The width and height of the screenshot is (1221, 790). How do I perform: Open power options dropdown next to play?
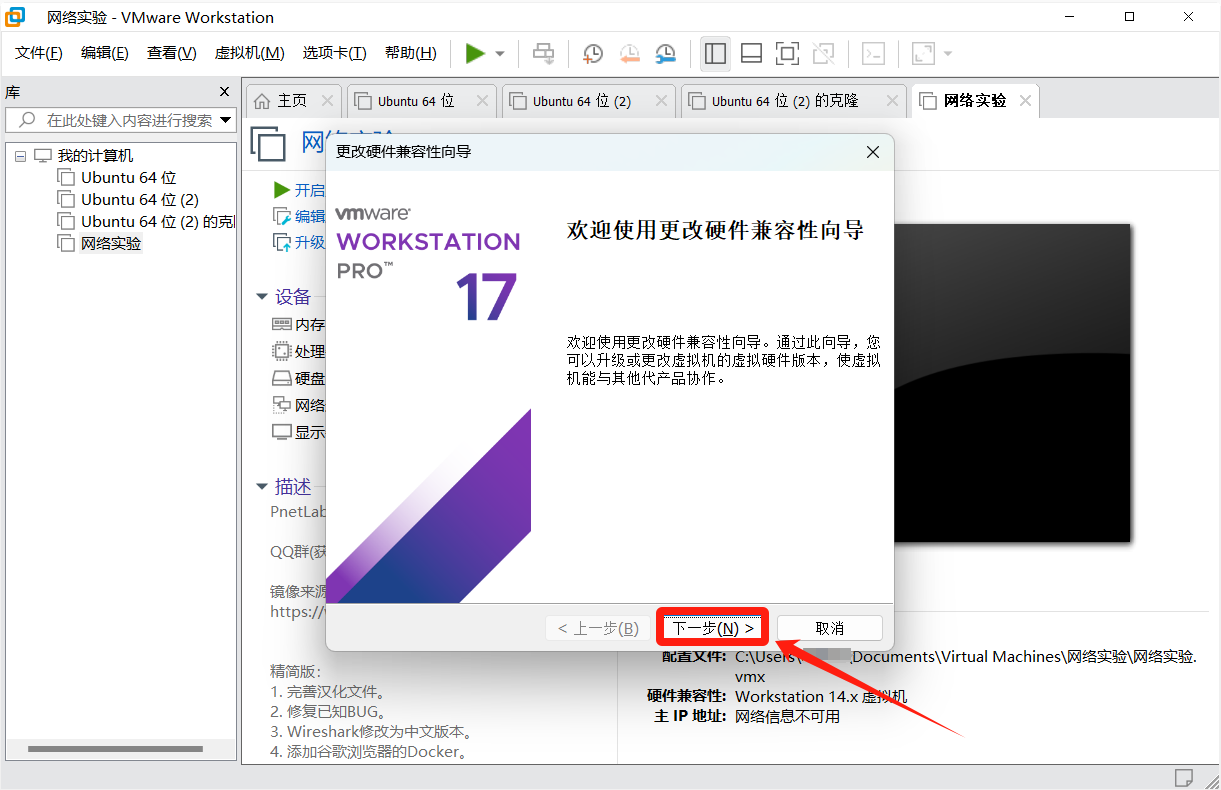[x=500, y=54]
